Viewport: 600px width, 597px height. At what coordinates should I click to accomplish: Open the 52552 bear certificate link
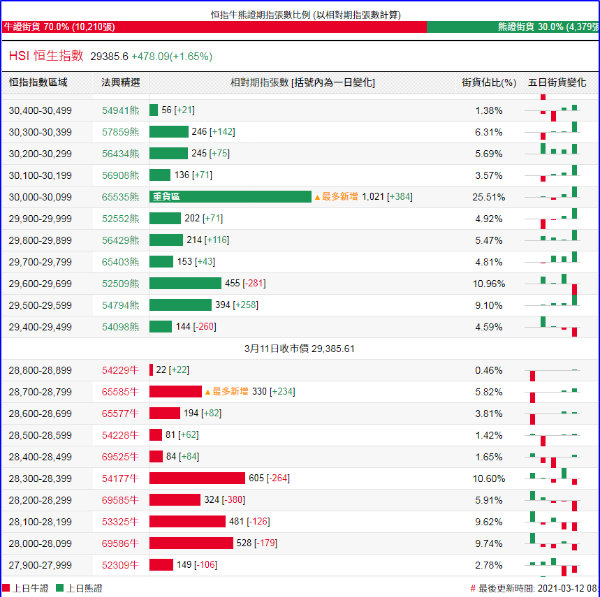click(121, 219)
